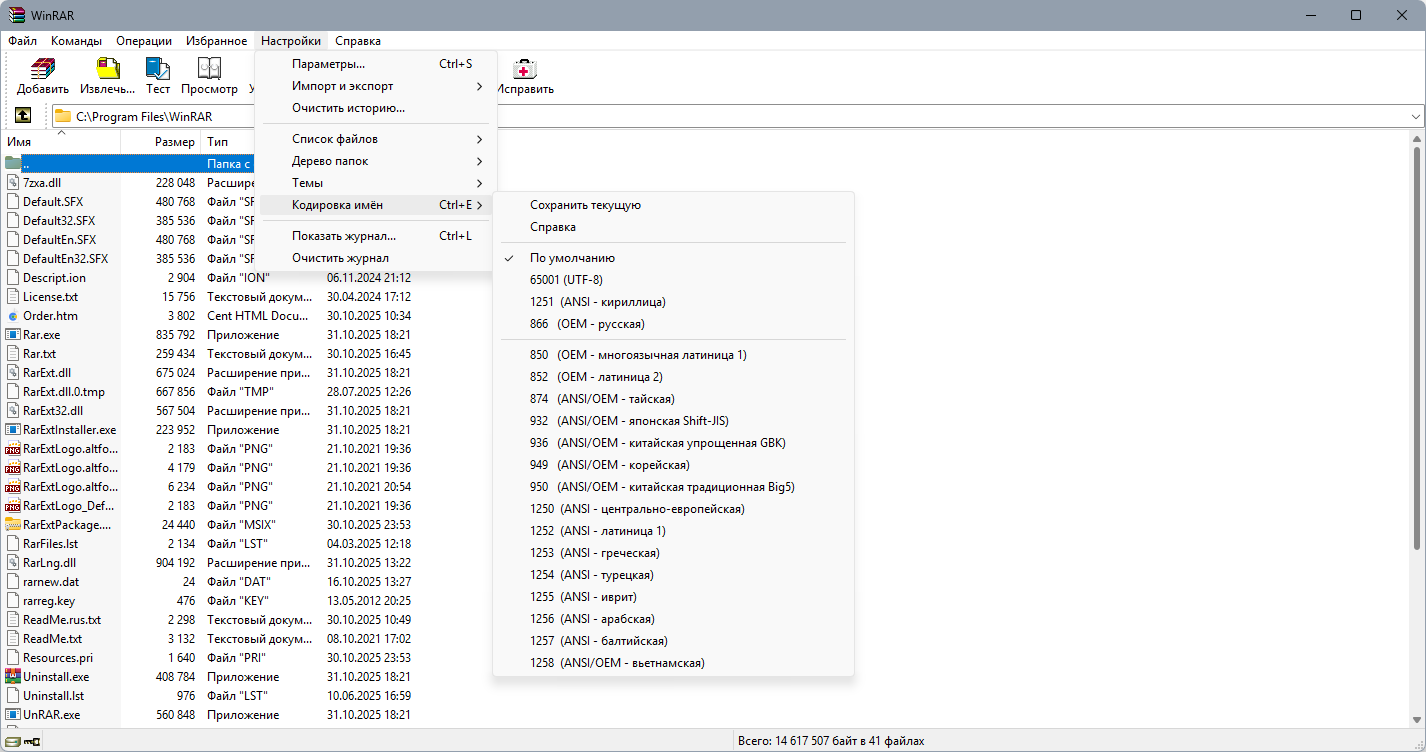Select 866 (OEM - русская) encoding
1426x752 pixels.
pos(673,324)
